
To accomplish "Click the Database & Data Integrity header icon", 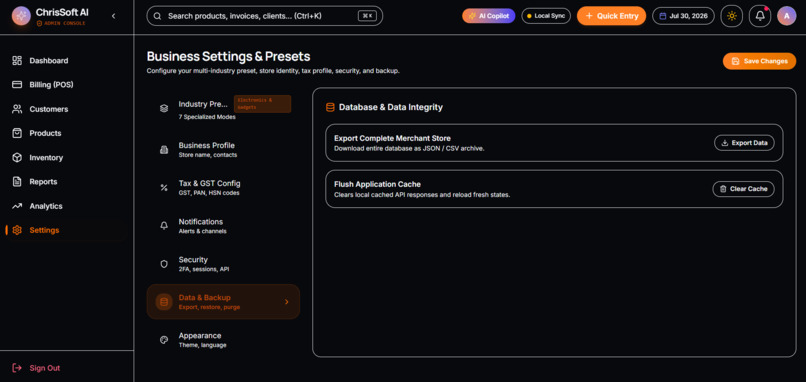I will click(x=331, y=107).
